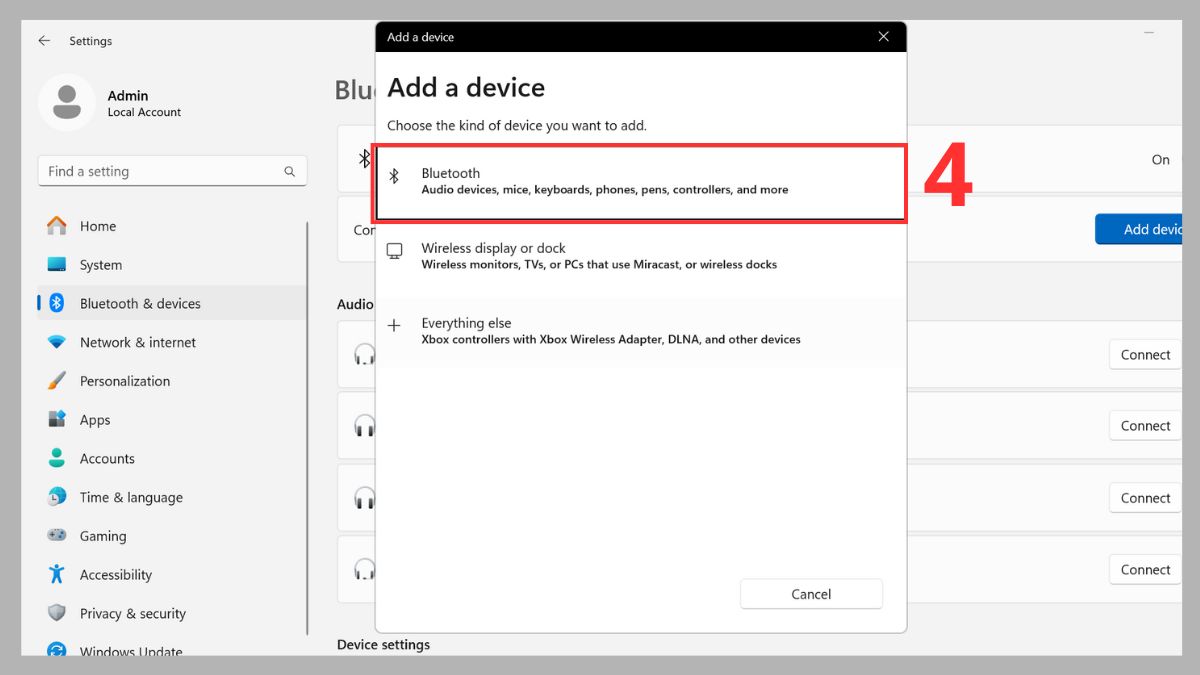Click the Network & internet globe icon
The image size is (1200, 675).
pyautogui.click(x=57, y=342)
